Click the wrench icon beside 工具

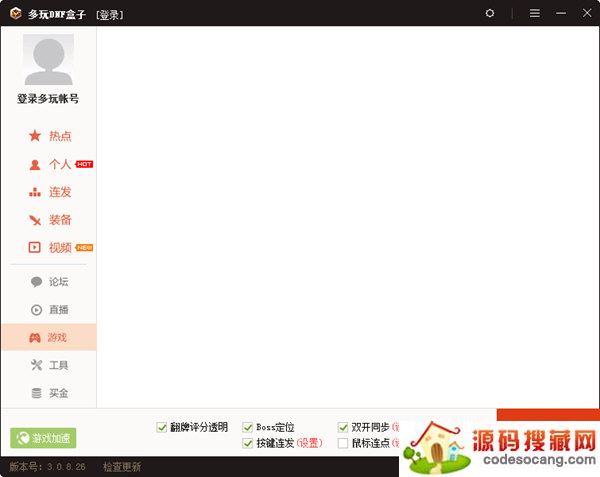[36, 365]
